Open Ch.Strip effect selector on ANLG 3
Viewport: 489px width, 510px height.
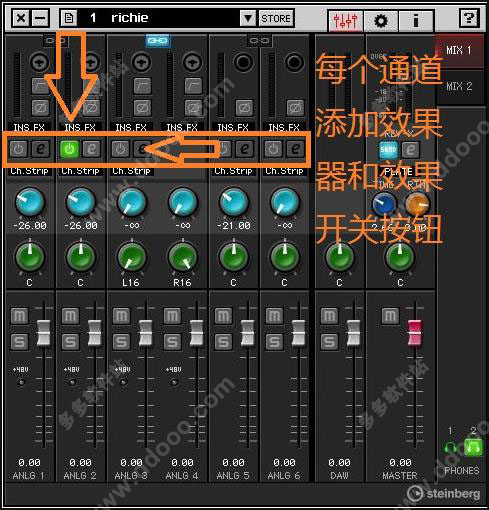(x=131, y=171)
